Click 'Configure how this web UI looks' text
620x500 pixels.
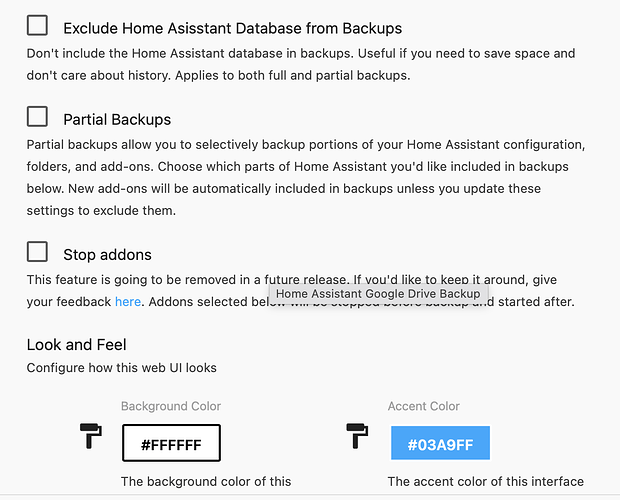click(121, 367)
